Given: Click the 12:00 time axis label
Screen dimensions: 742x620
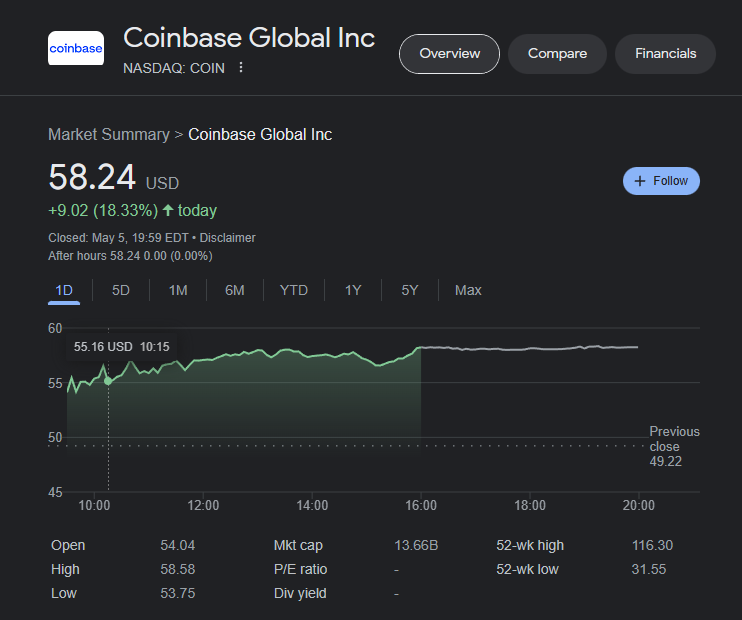Looking at the screenshot, I should pyautogui.click(x=203, y=505).
